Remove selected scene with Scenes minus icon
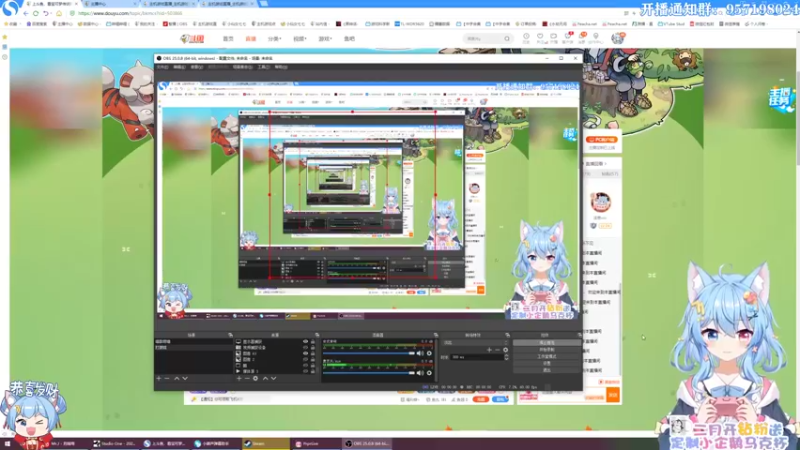 point(167,379)
